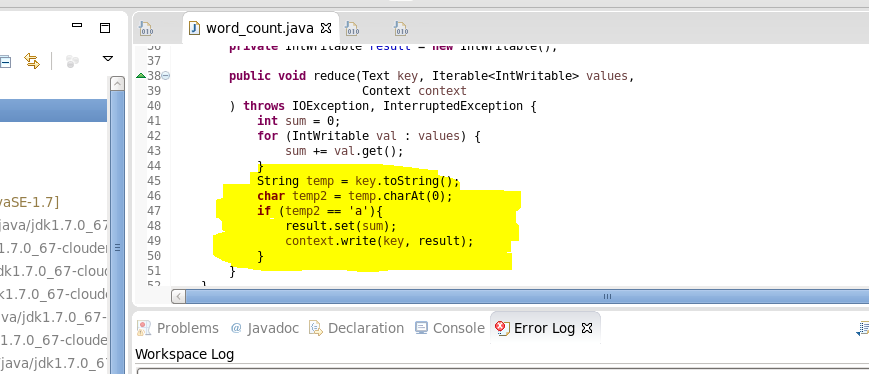Viewport: 869px width, 374px height.
Task: Click the export log icon right of the Error Log tab
Action: (x=863, y=328)
